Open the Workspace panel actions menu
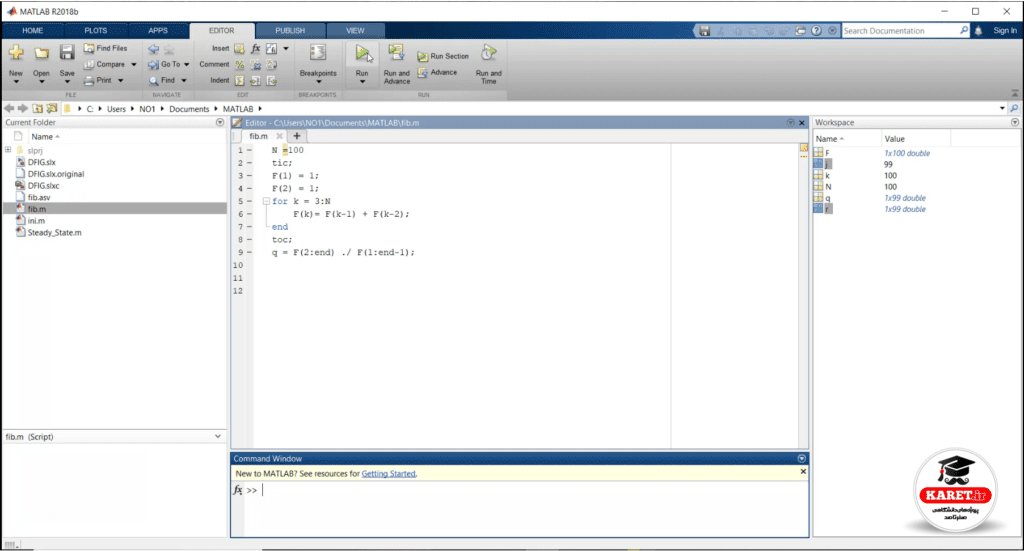The width and height of the screenshot is (1024, 551). 1015,122
